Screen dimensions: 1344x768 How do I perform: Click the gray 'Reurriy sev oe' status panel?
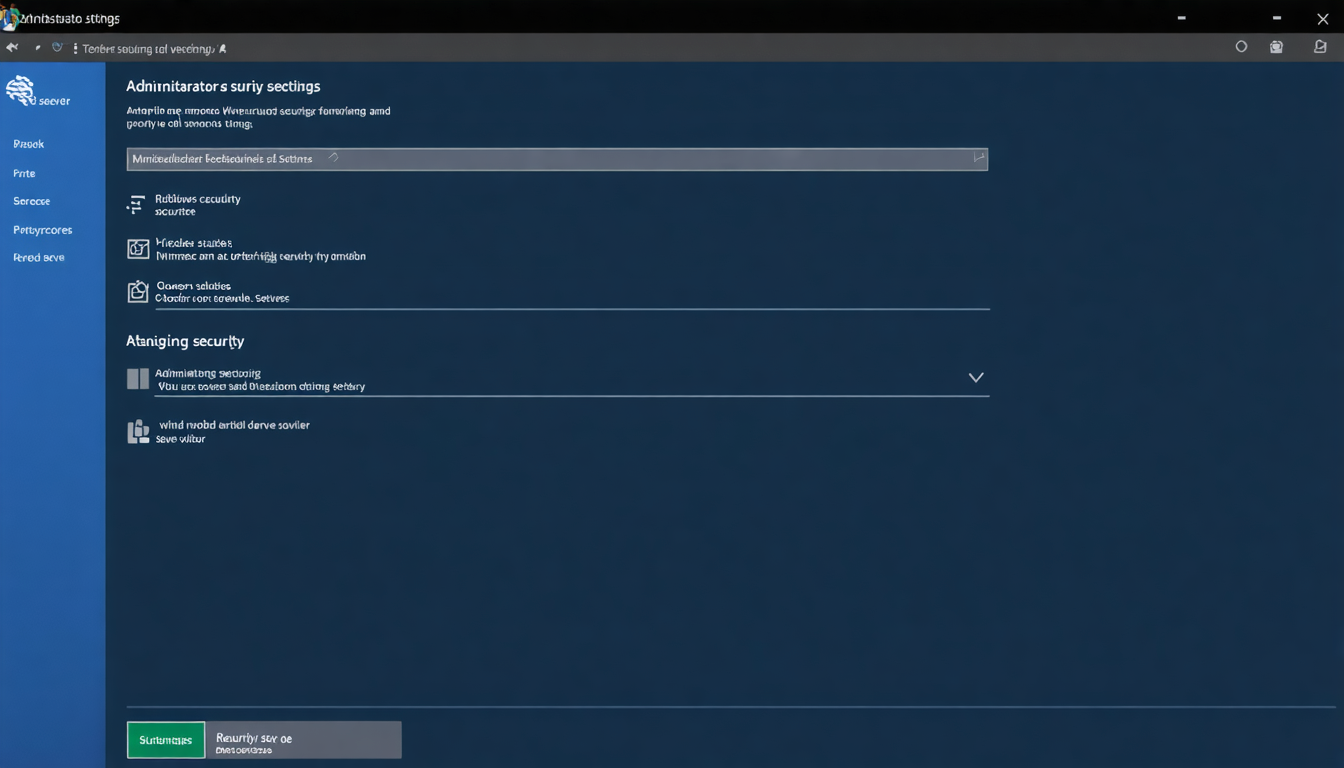tap(303, 739)
